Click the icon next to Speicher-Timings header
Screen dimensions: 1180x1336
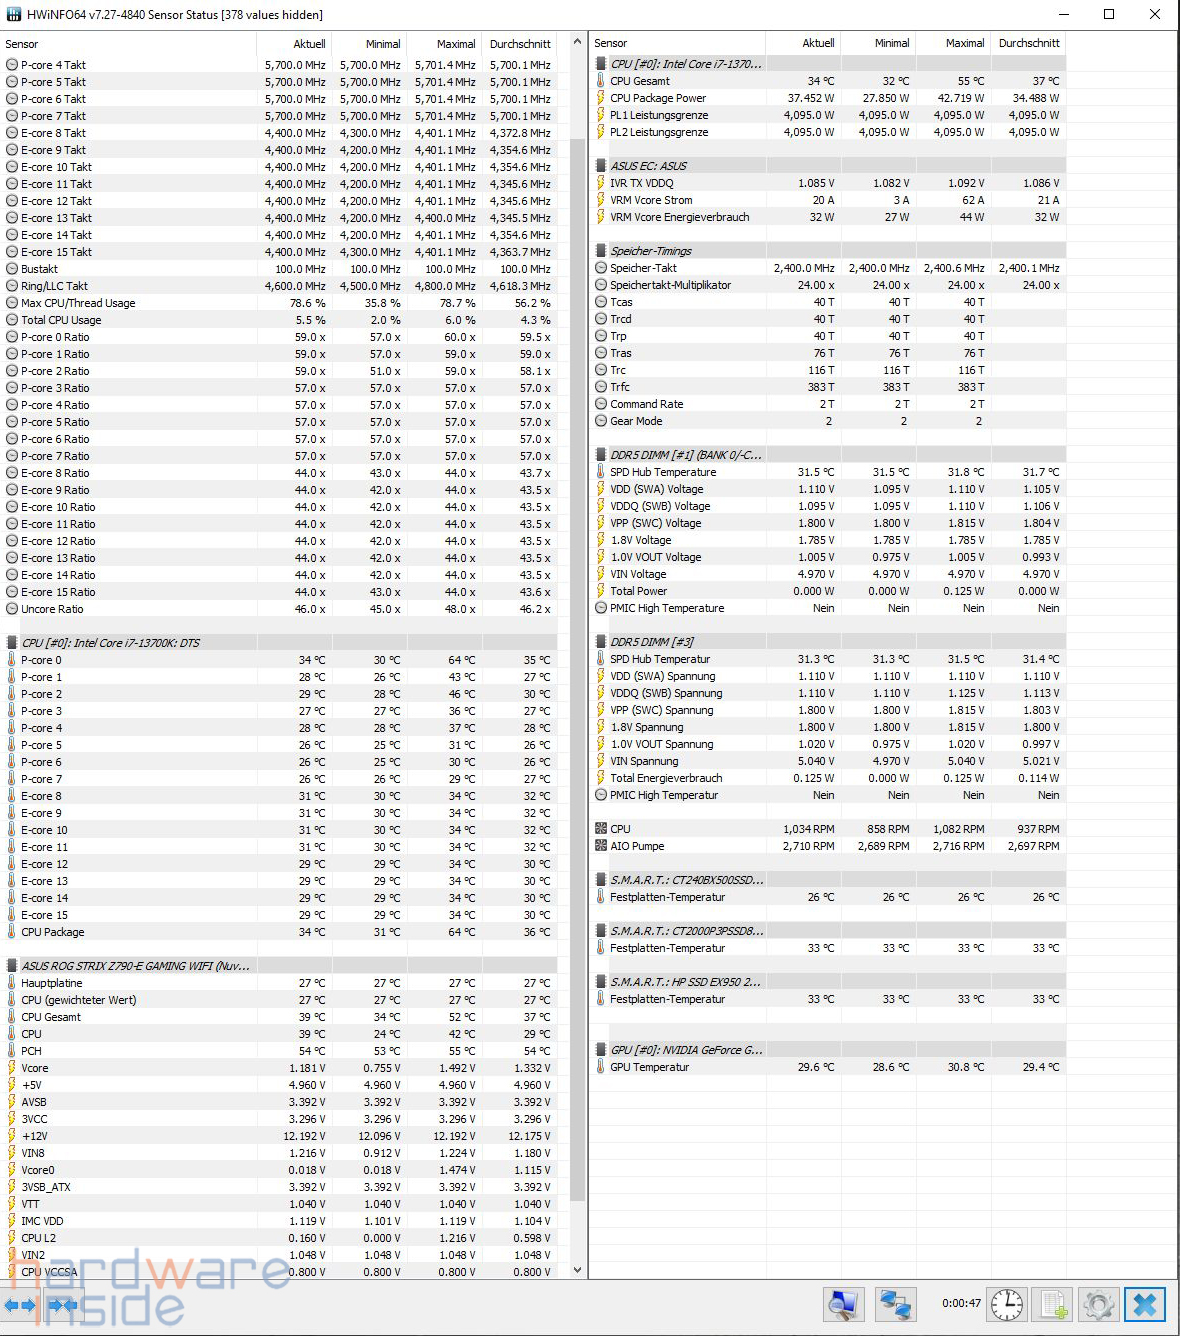tap(601, 251)
